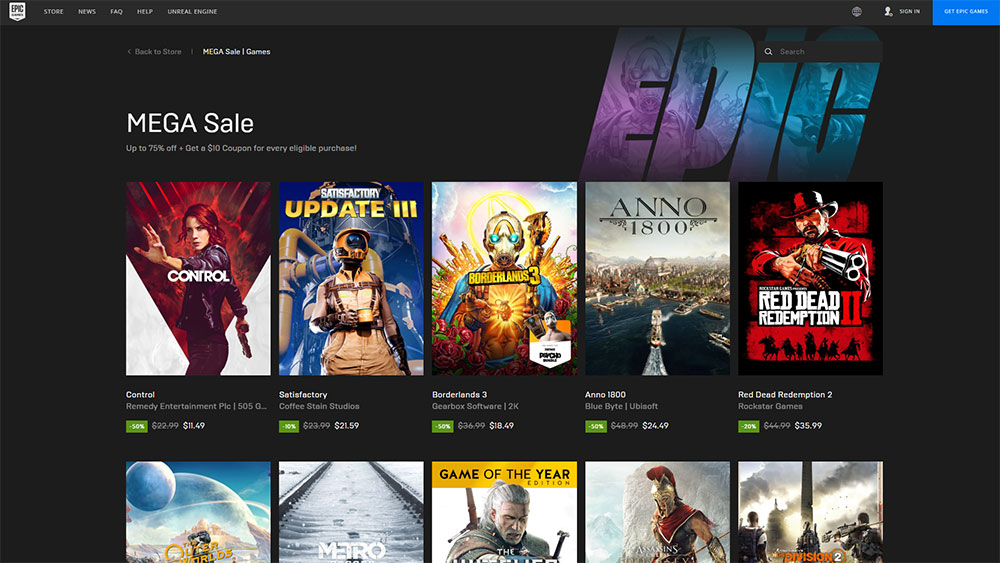Open the language globe icon

pyautogui.click(x=857, y=11)
